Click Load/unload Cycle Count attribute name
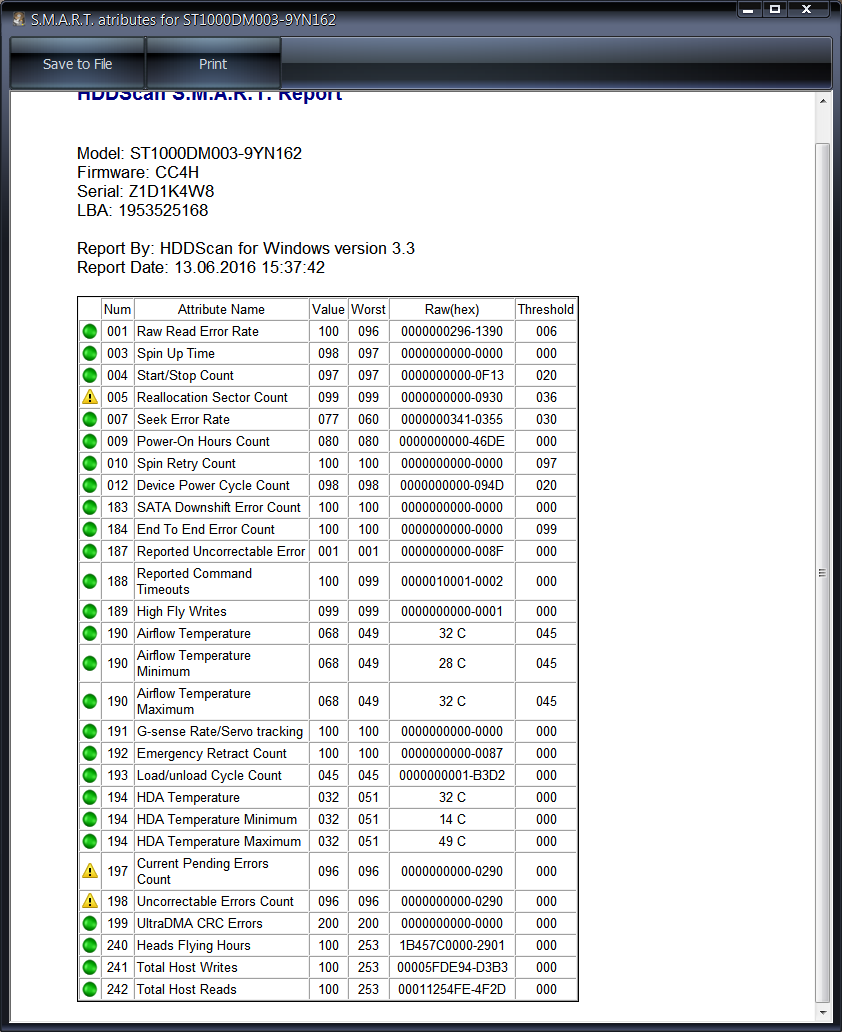The image size is (842, 1032). [x=209, y=775]
